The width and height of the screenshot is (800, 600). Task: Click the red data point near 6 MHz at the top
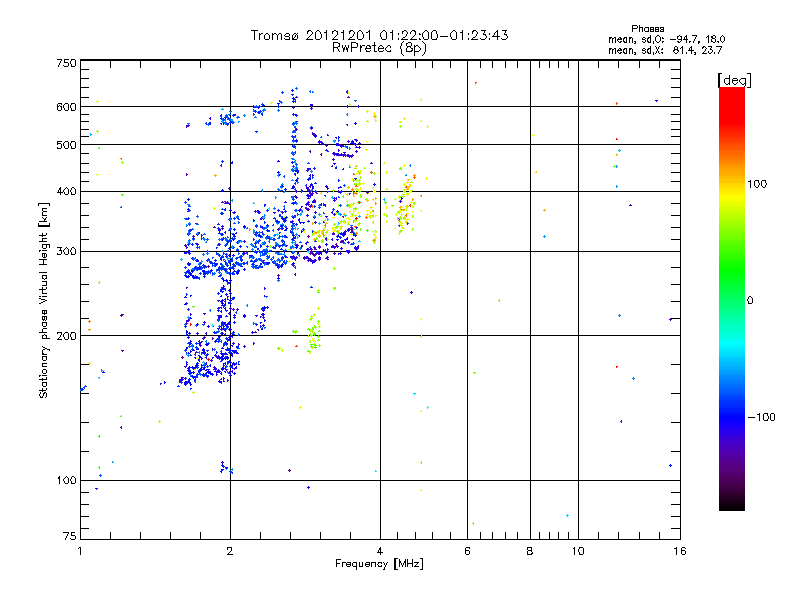tap(476, 83)
